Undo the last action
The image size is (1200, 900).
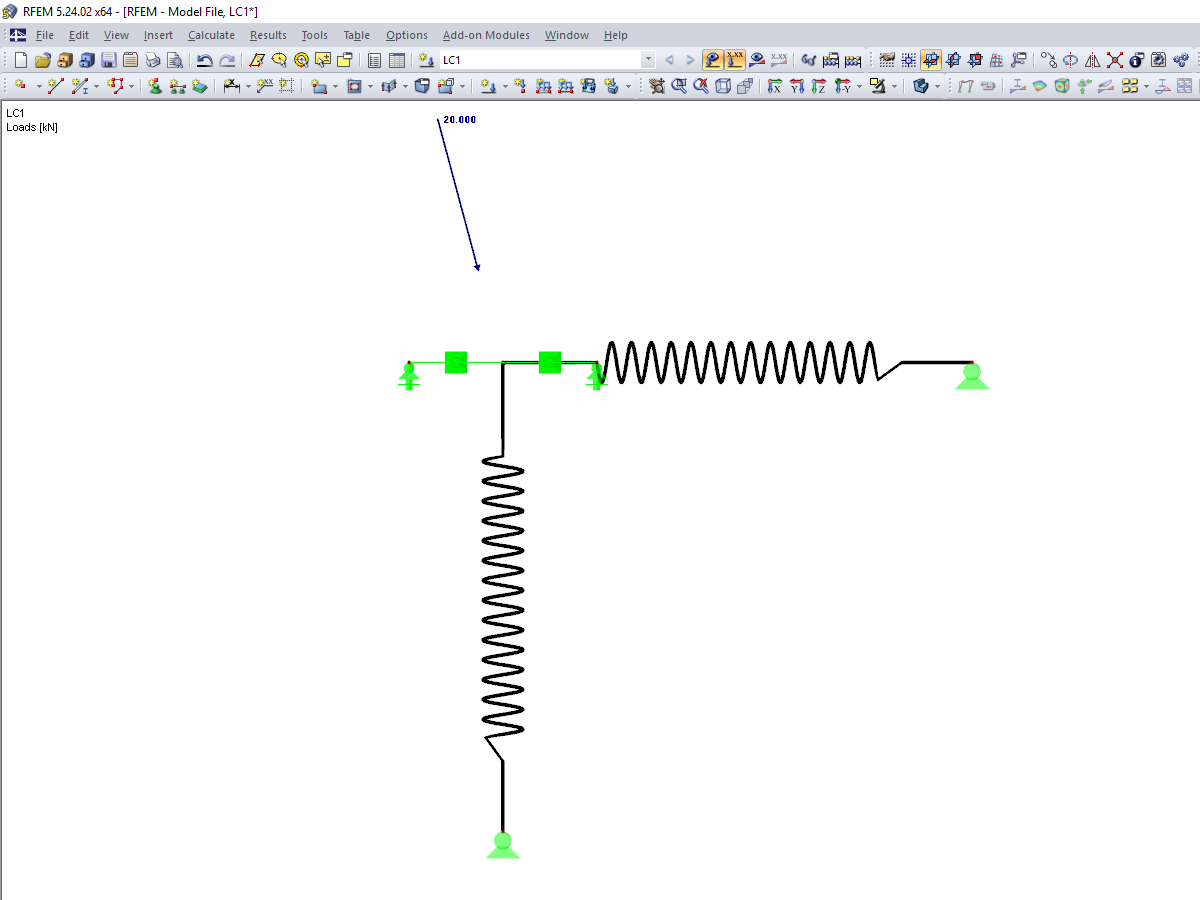point(204,60)
